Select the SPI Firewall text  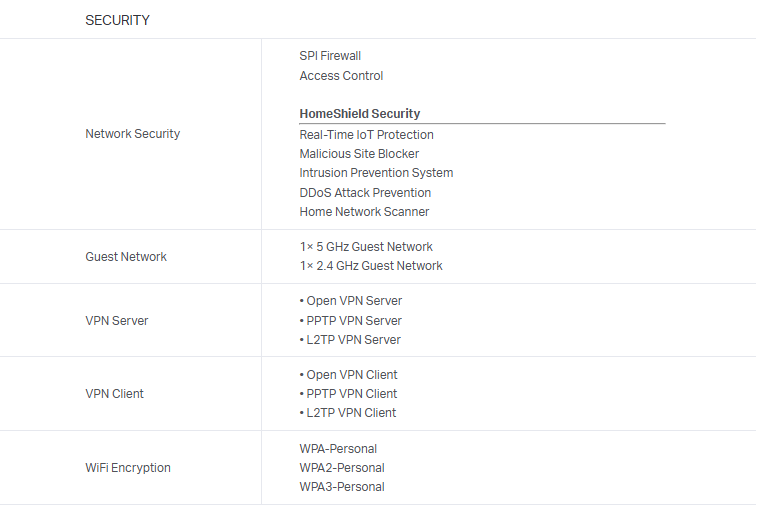tap(330, 56)
